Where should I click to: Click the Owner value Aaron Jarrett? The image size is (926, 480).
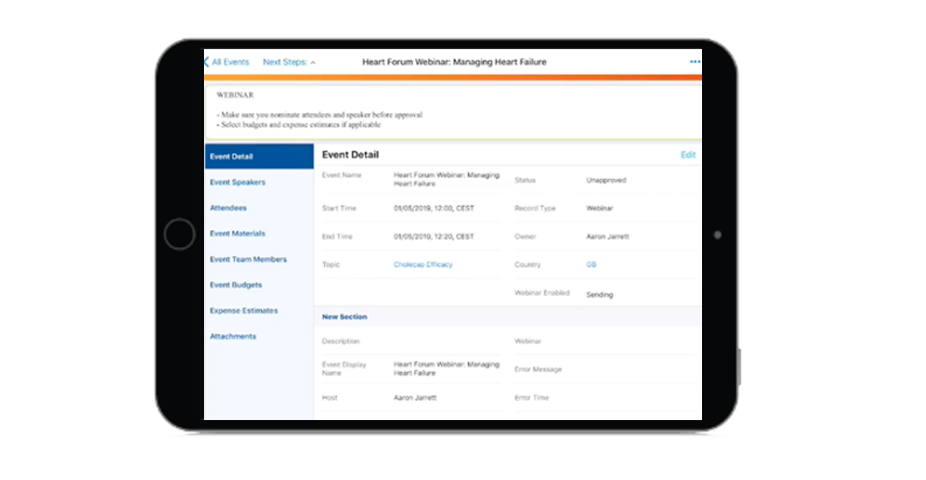610,237
